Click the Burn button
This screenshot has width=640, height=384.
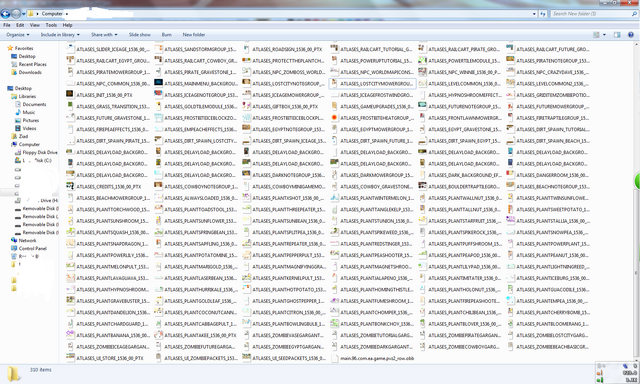click(167, 35)
